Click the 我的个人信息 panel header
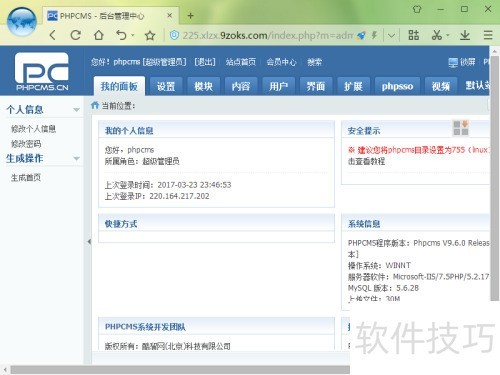The width and height of the screenshot is (500, 375). [216, 130]
